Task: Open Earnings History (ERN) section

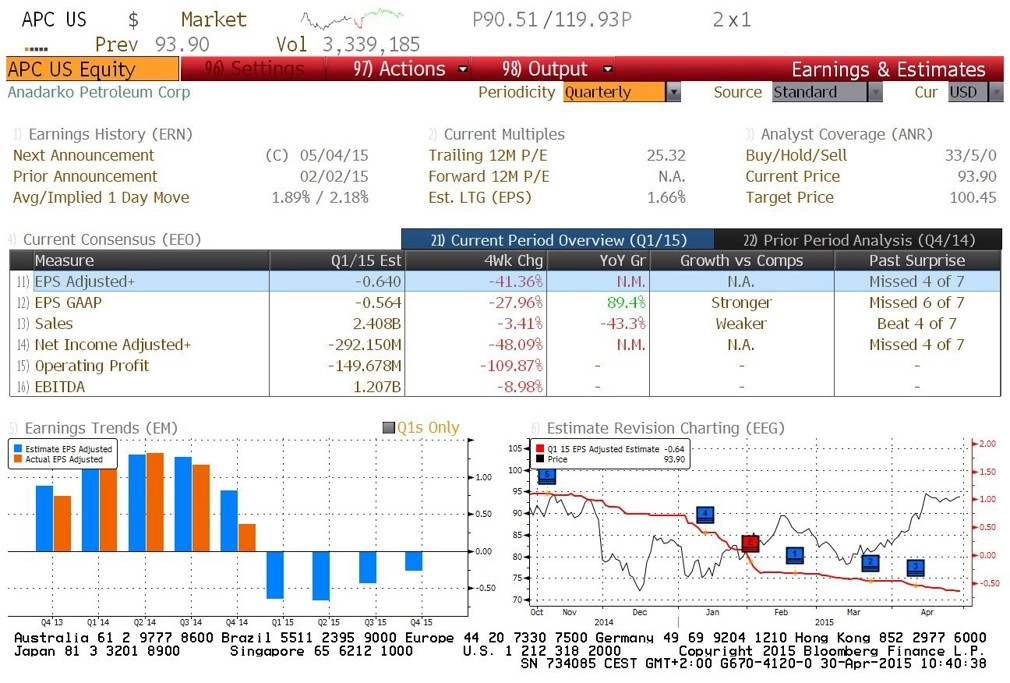Action: (x=103, y=134)
